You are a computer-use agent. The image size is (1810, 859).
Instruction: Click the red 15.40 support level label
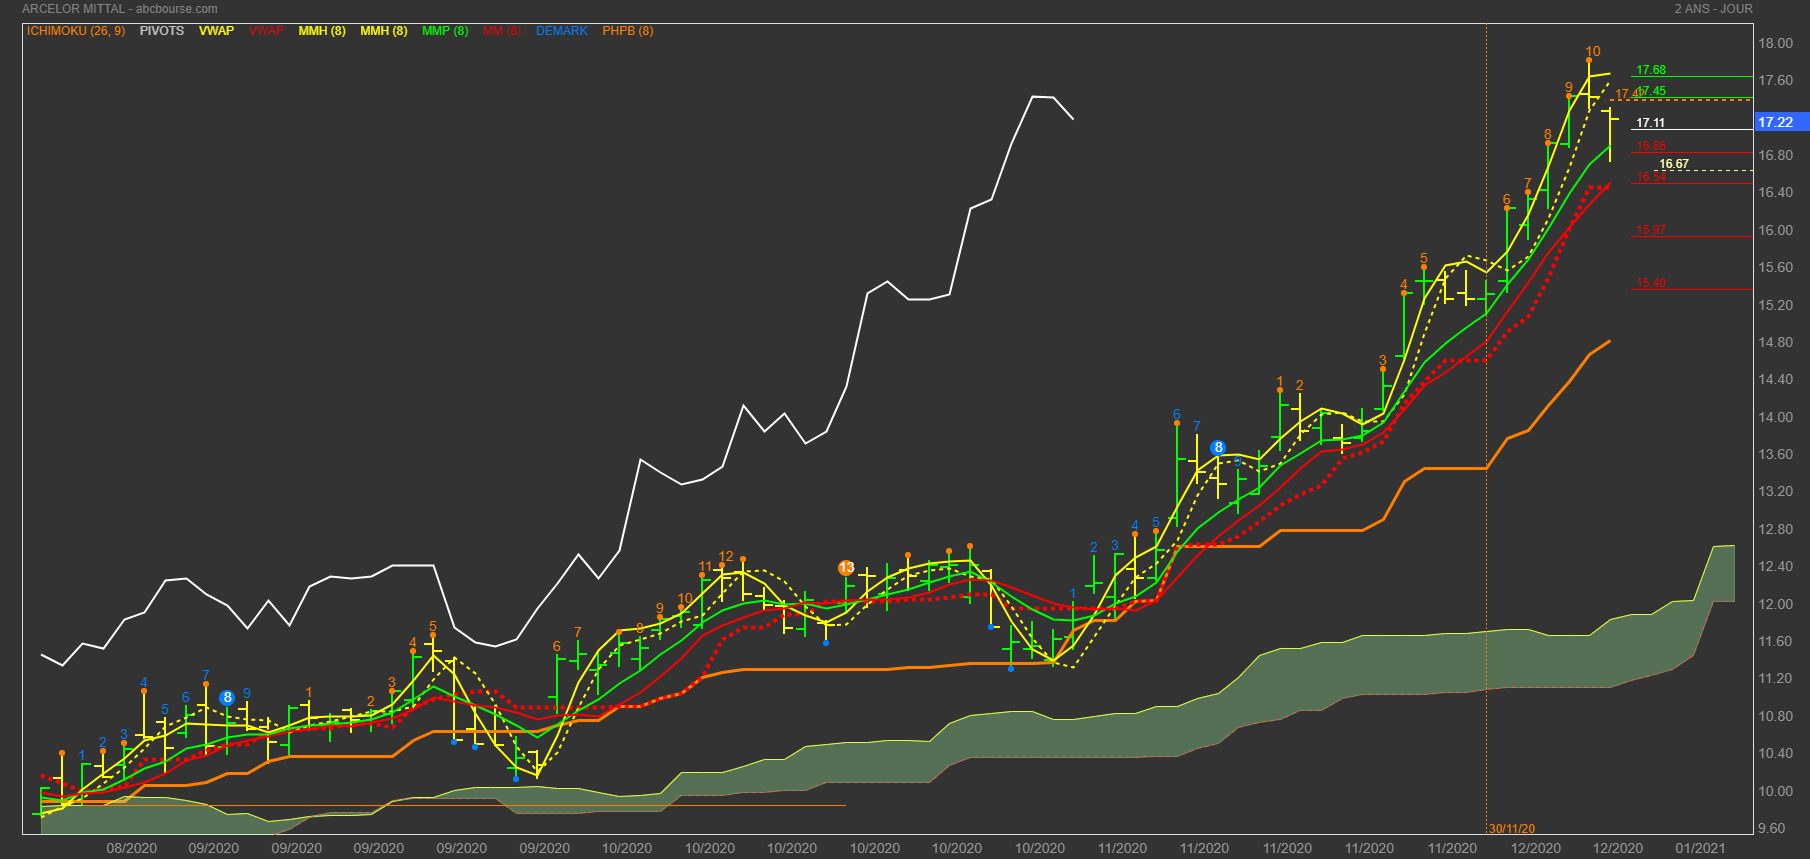click(1651, 283)
